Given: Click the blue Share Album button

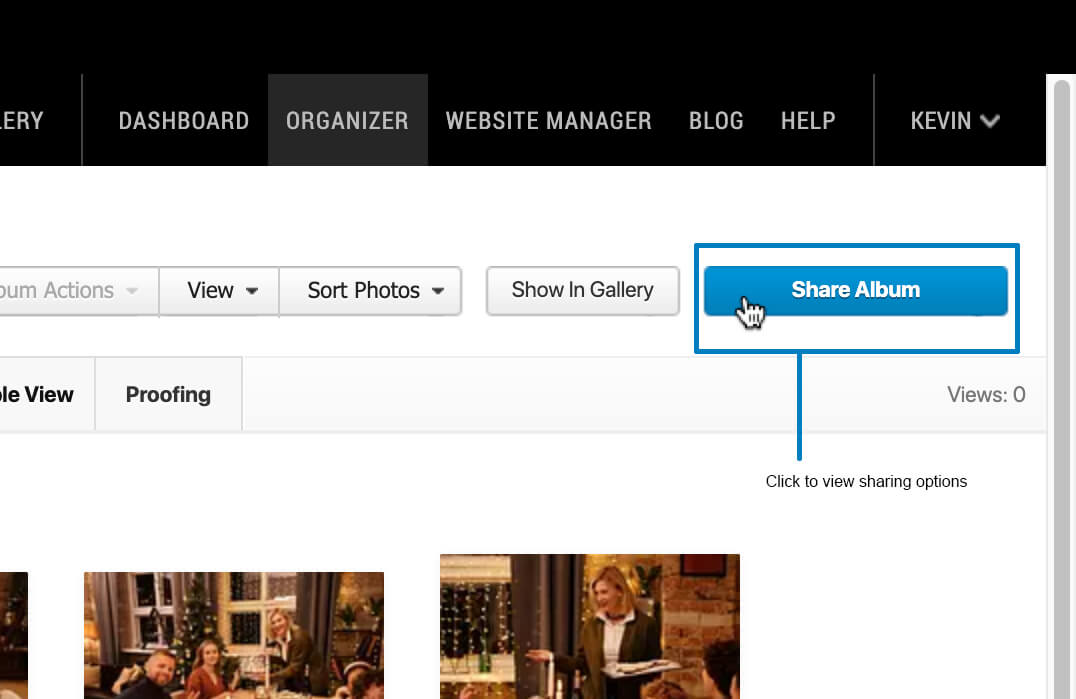Looking at the screenshot, I should pyautogui.click(x=855, y=291).
